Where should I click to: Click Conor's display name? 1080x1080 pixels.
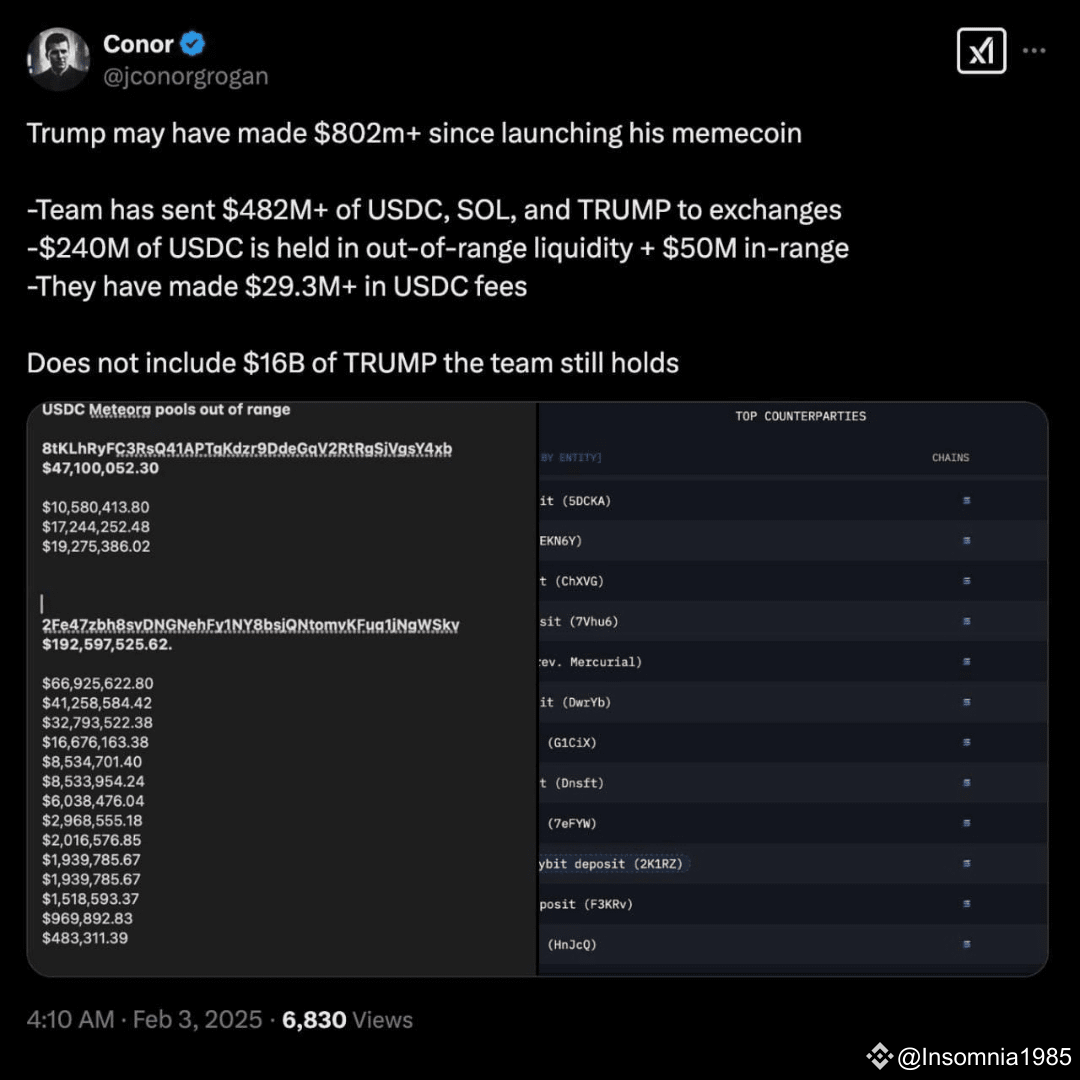point(139,44)
